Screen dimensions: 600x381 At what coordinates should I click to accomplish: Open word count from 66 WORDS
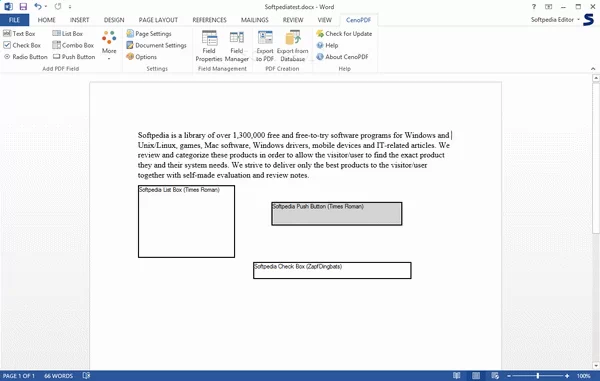coord(58,376)
